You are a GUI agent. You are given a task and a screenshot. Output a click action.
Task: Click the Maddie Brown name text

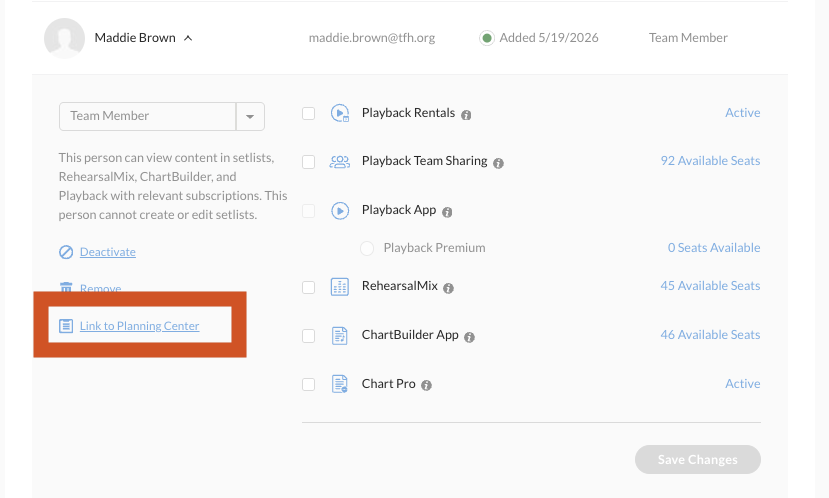[135, 38]
